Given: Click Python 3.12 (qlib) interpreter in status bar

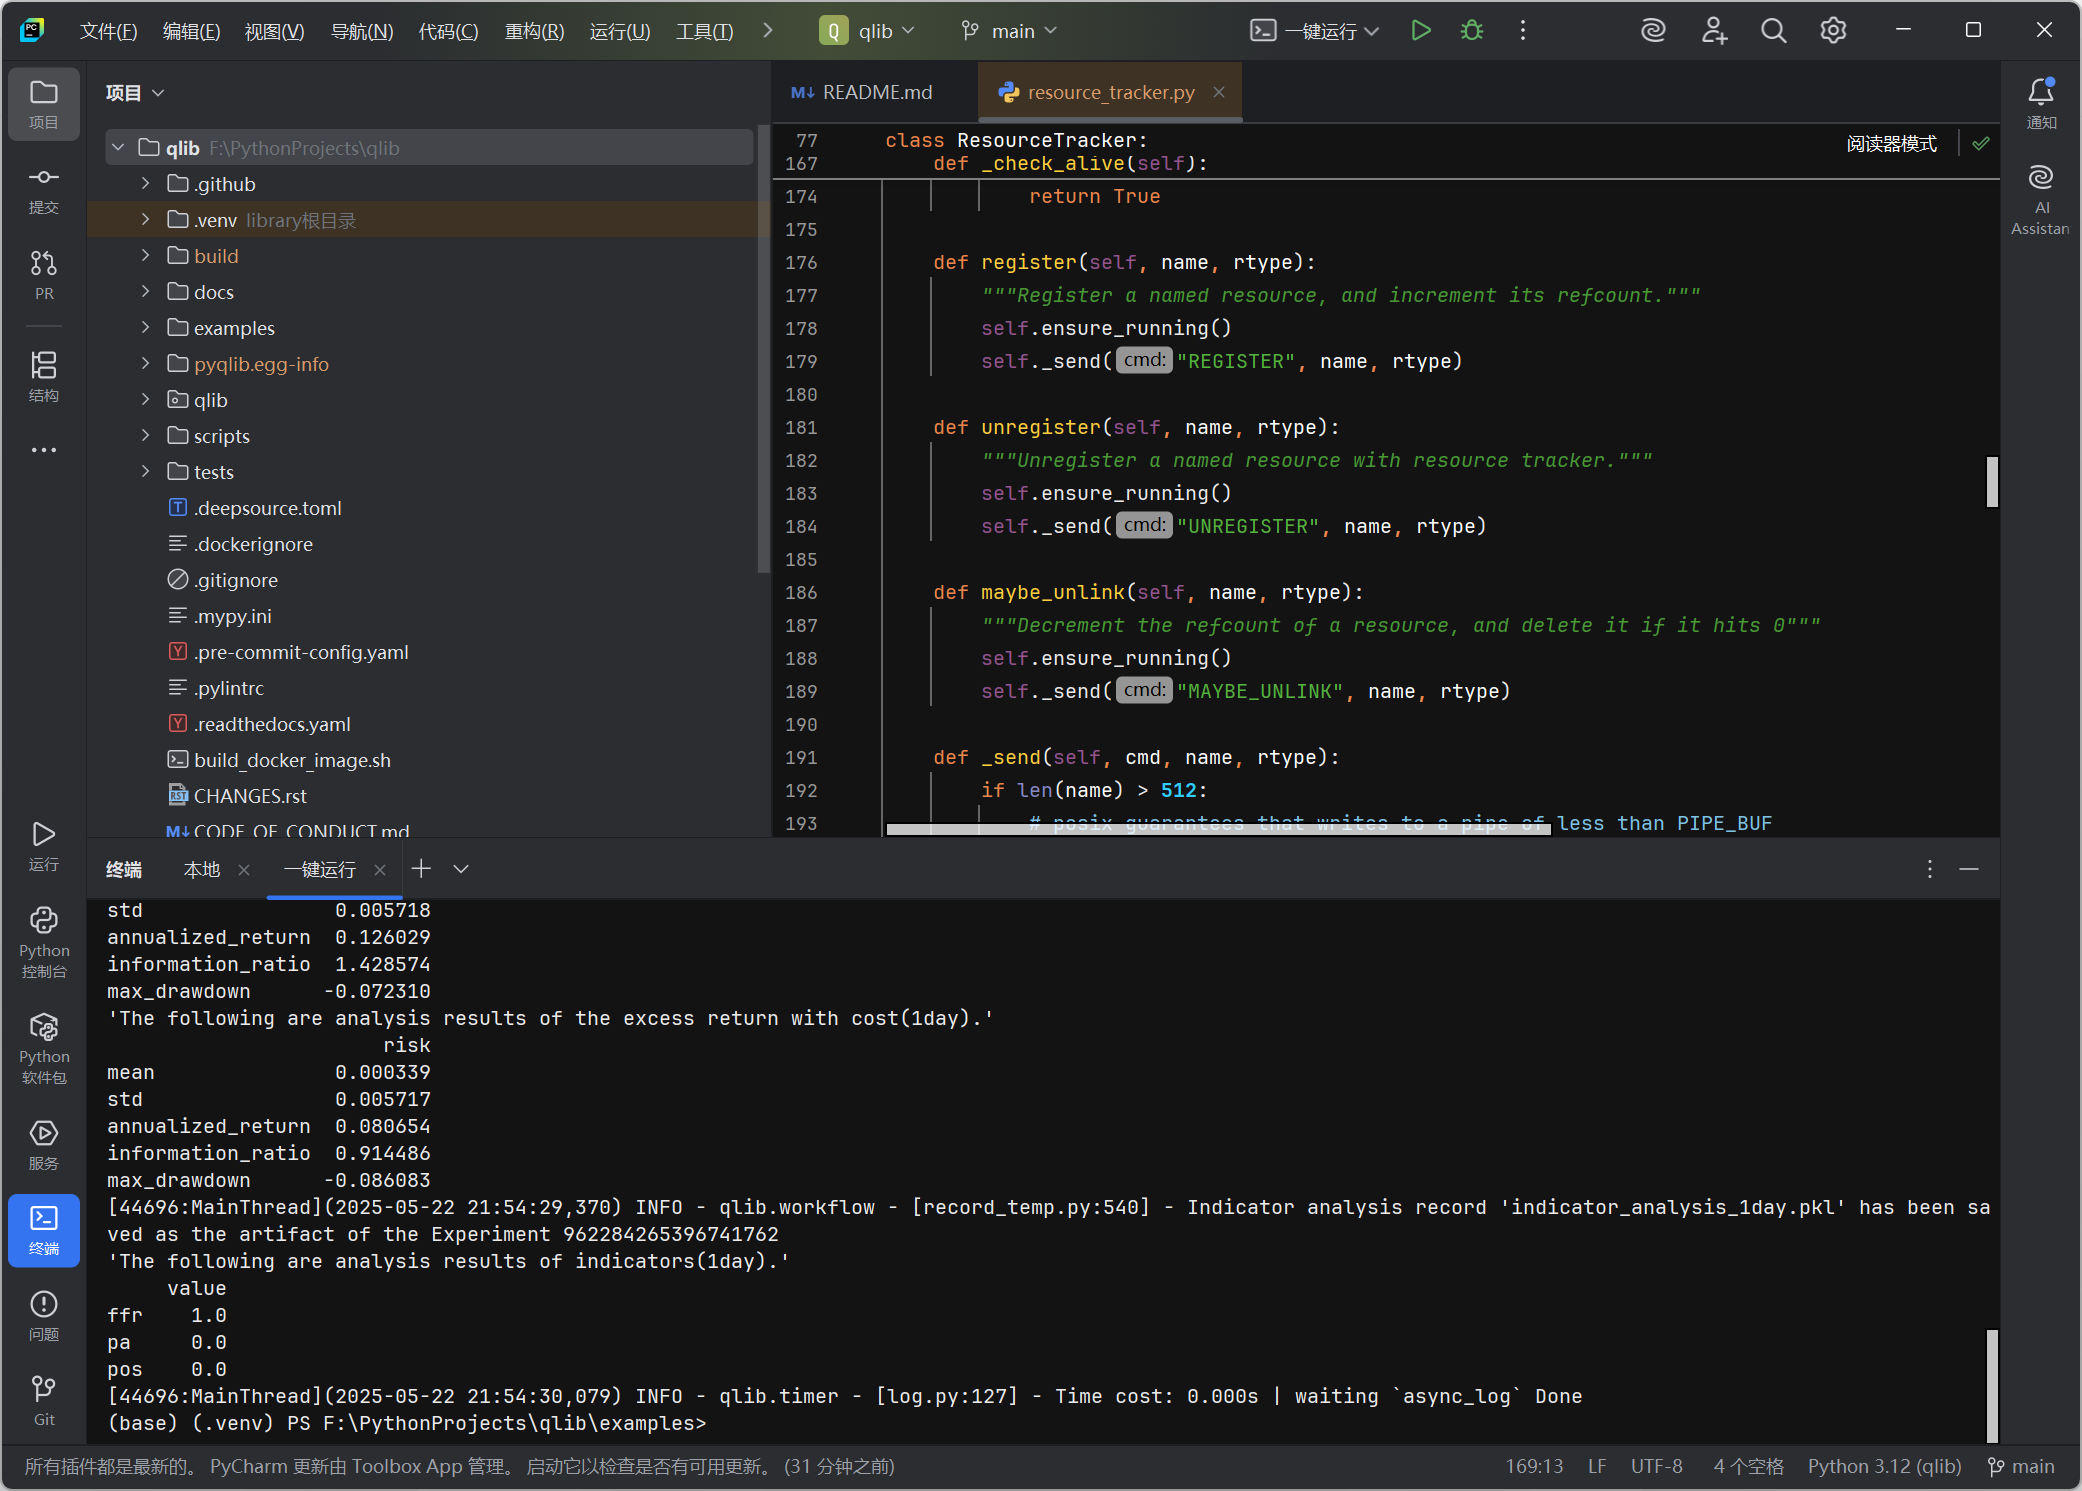Looking at the screenshot, I should (x=1884, y=1466).
